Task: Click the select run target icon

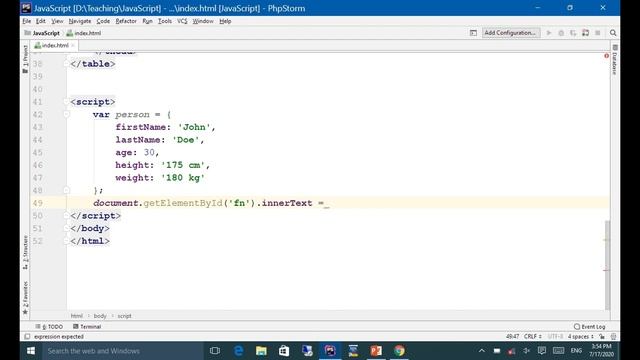Action: 473,33
